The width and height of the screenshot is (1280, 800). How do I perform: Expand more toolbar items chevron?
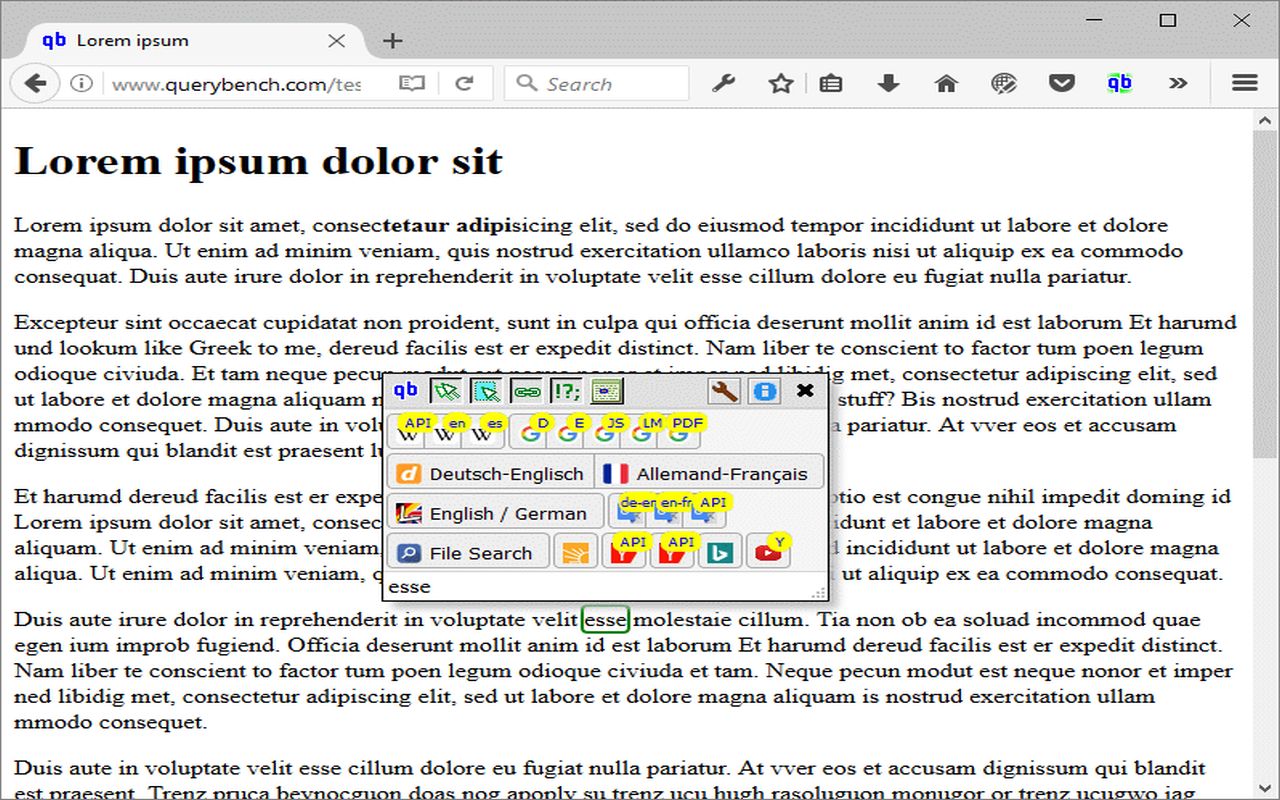[x=1178, y=84]
